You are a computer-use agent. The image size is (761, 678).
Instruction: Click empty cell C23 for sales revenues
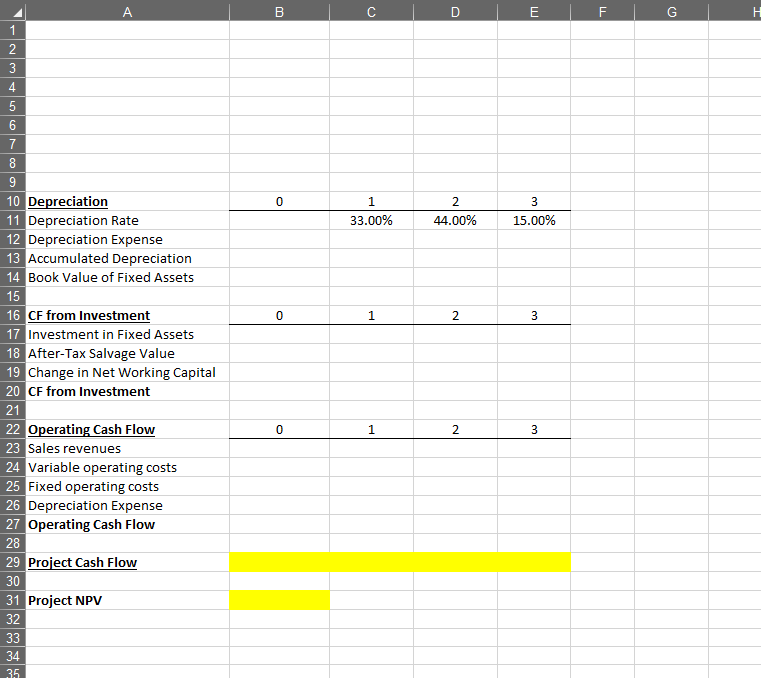pyautogui.click(x=371, y=448)
